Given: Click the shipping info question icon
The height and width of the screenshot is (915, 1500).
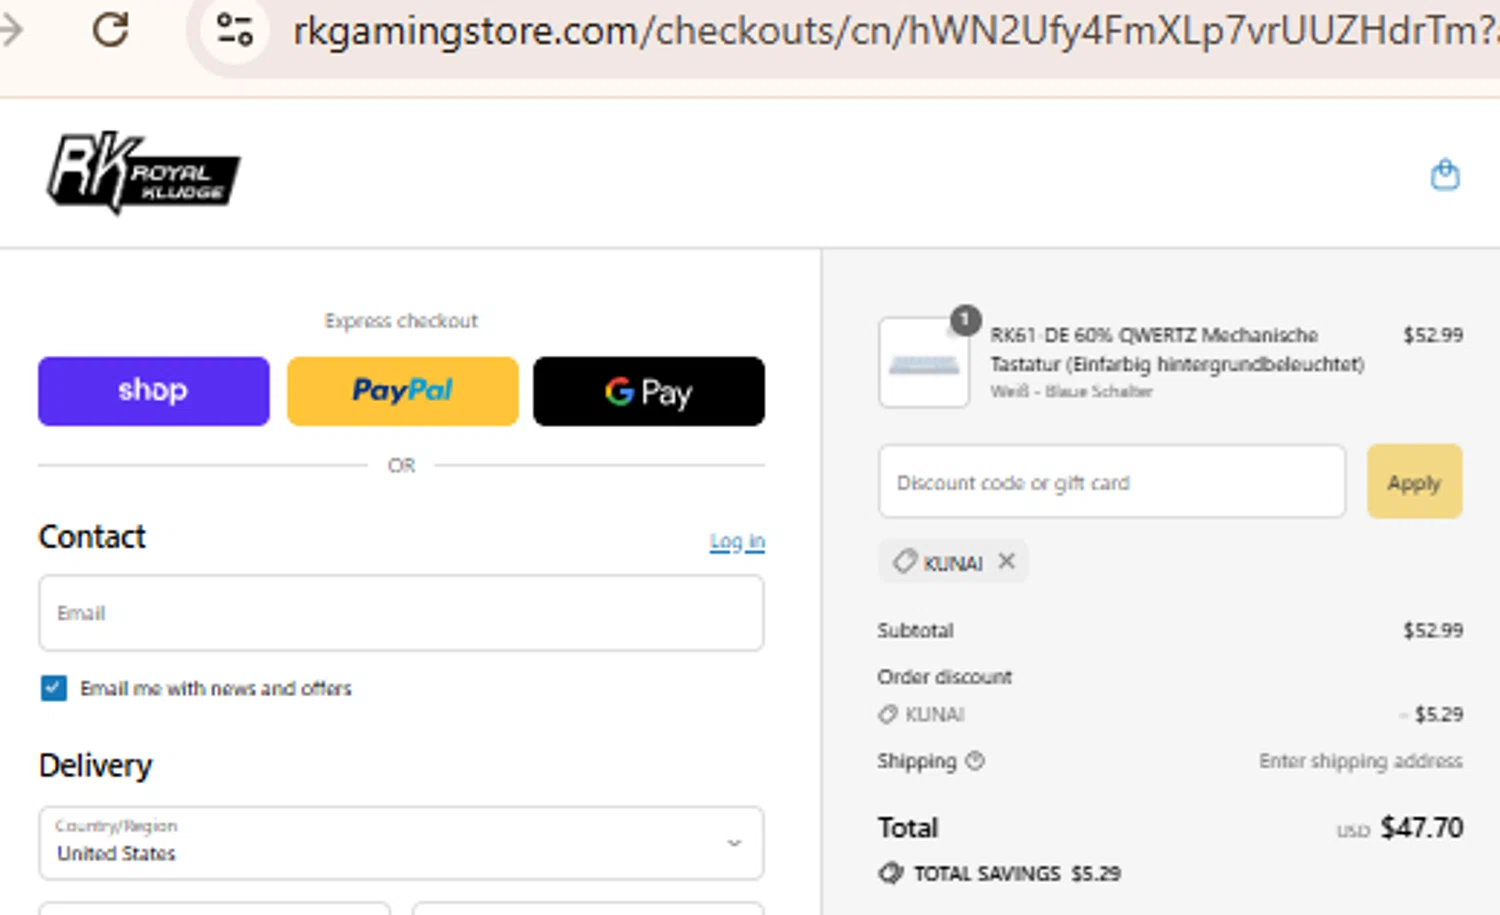Looking at the screenshot, I should pos(975,761).
